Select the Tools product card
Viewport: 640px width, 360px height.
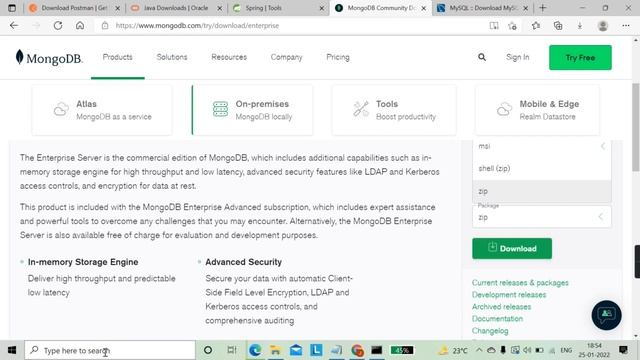394,110
